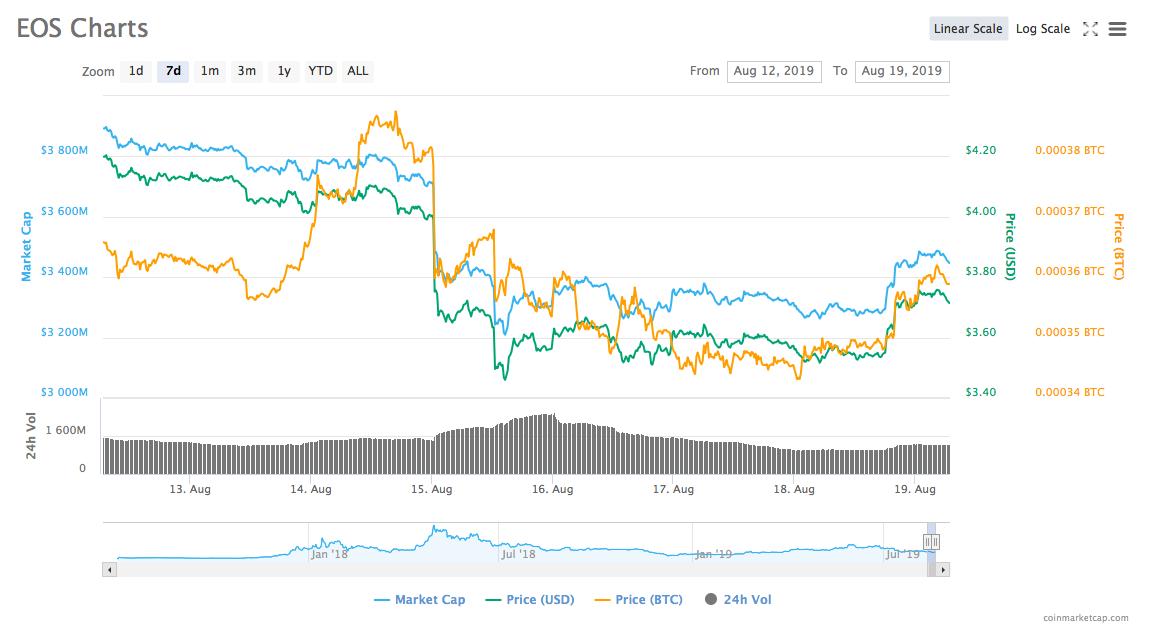This screenshot has width=1154, height=639.
Task: Select the 7d zoom range
Action: click(173, 71)
